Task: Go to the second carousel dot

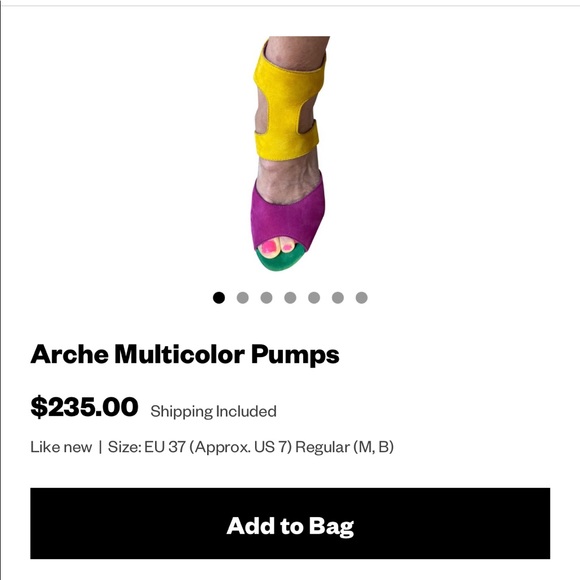Action: 243,297
